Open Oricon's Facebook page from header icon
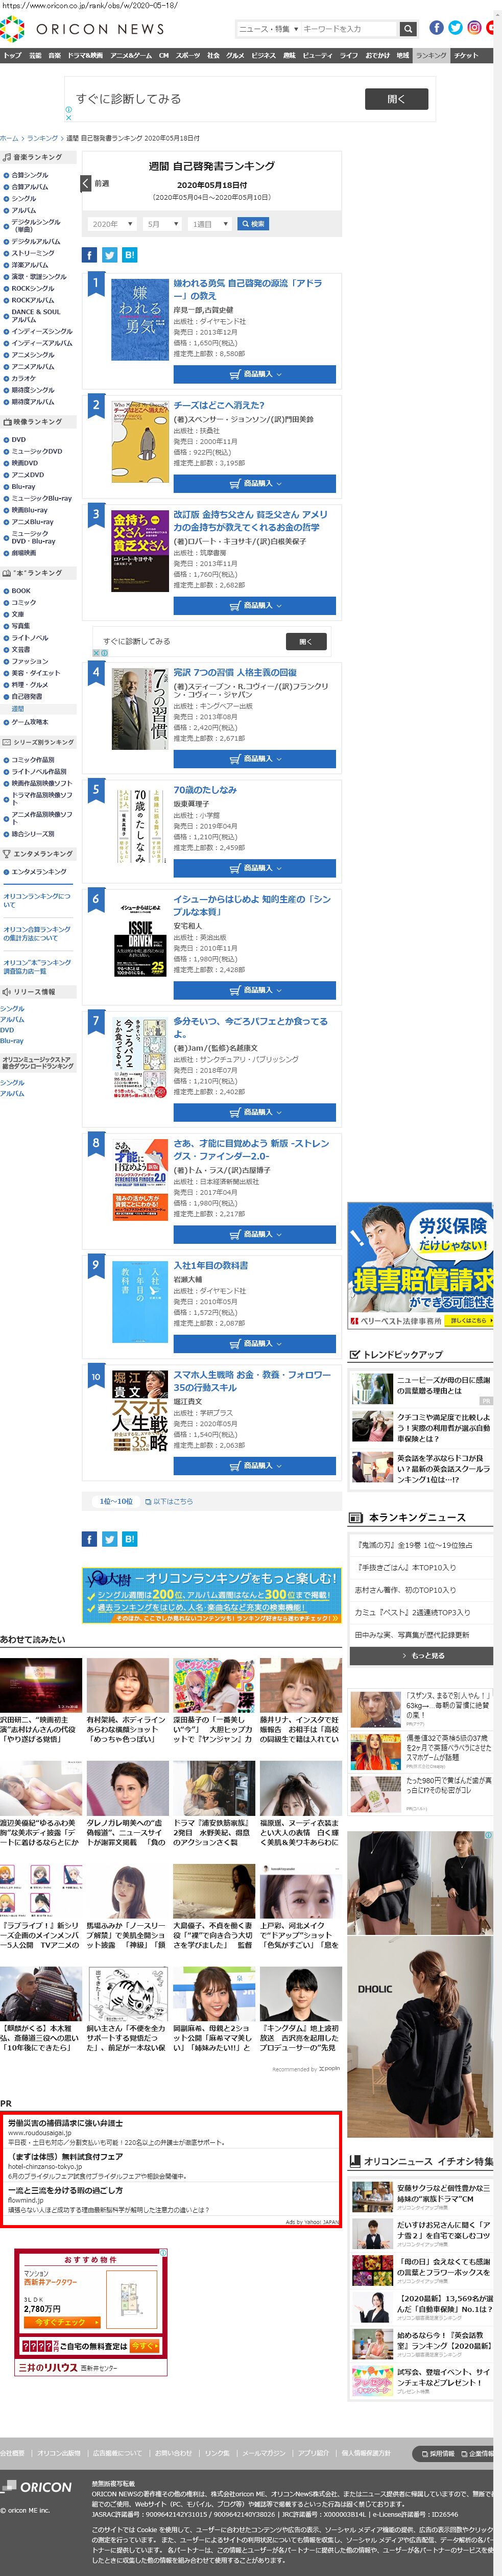 tap(436, 28)
